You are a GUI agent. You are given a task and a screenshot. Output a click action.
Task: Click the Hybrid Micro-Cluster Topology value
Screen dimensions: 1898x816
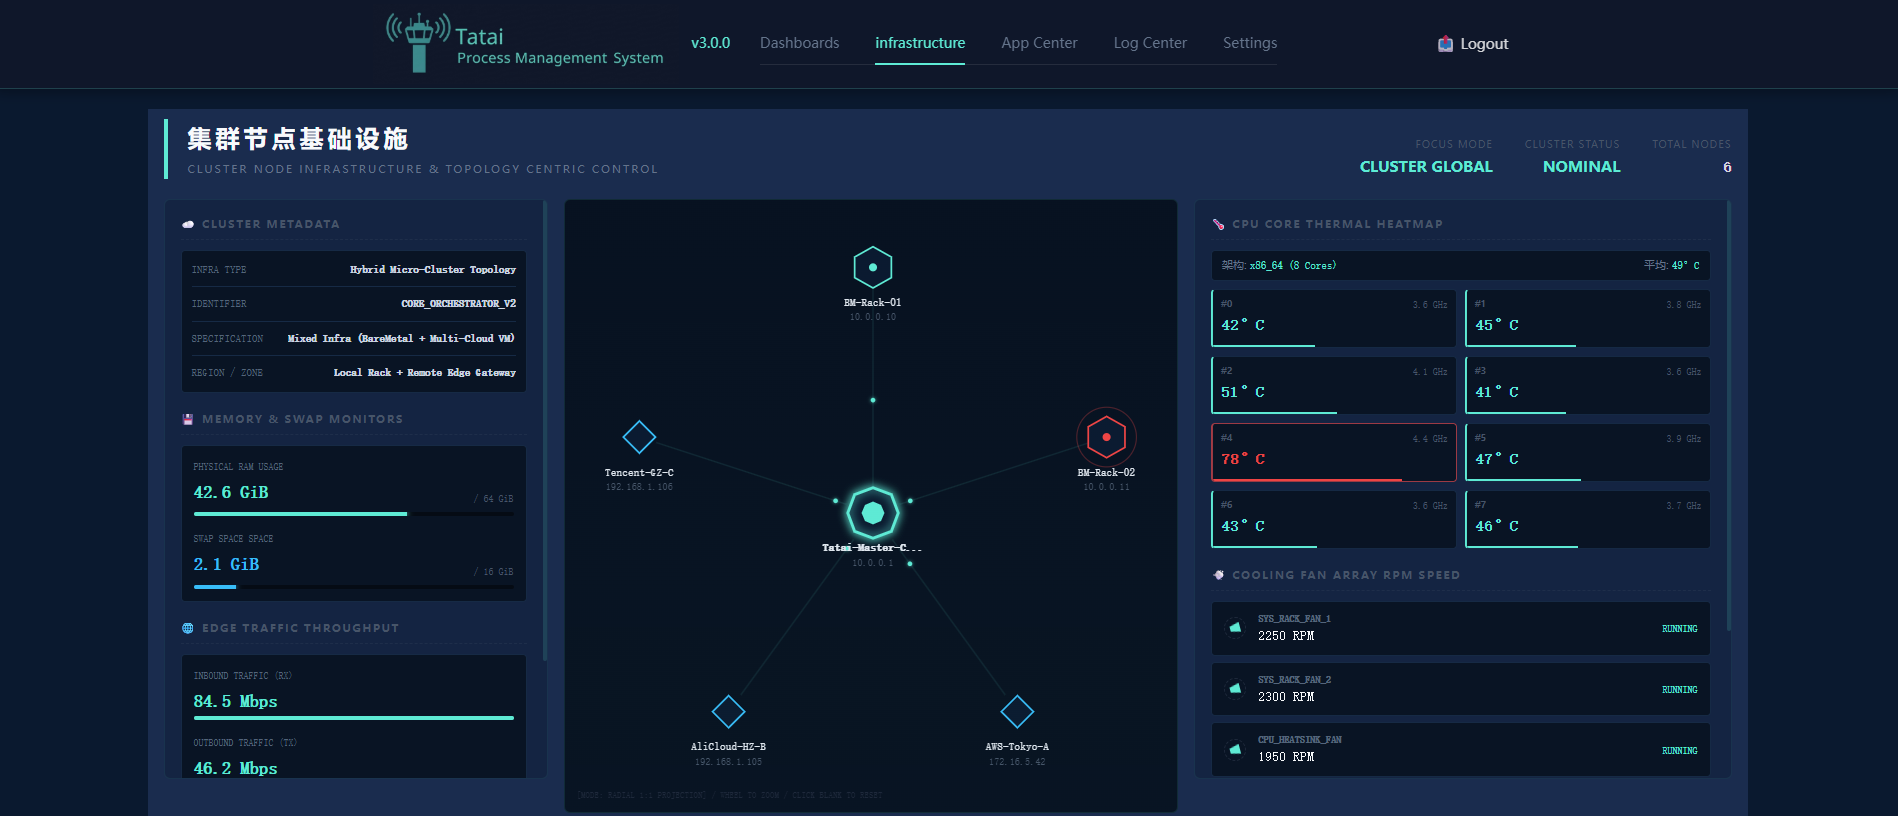(x=433, y=270)
